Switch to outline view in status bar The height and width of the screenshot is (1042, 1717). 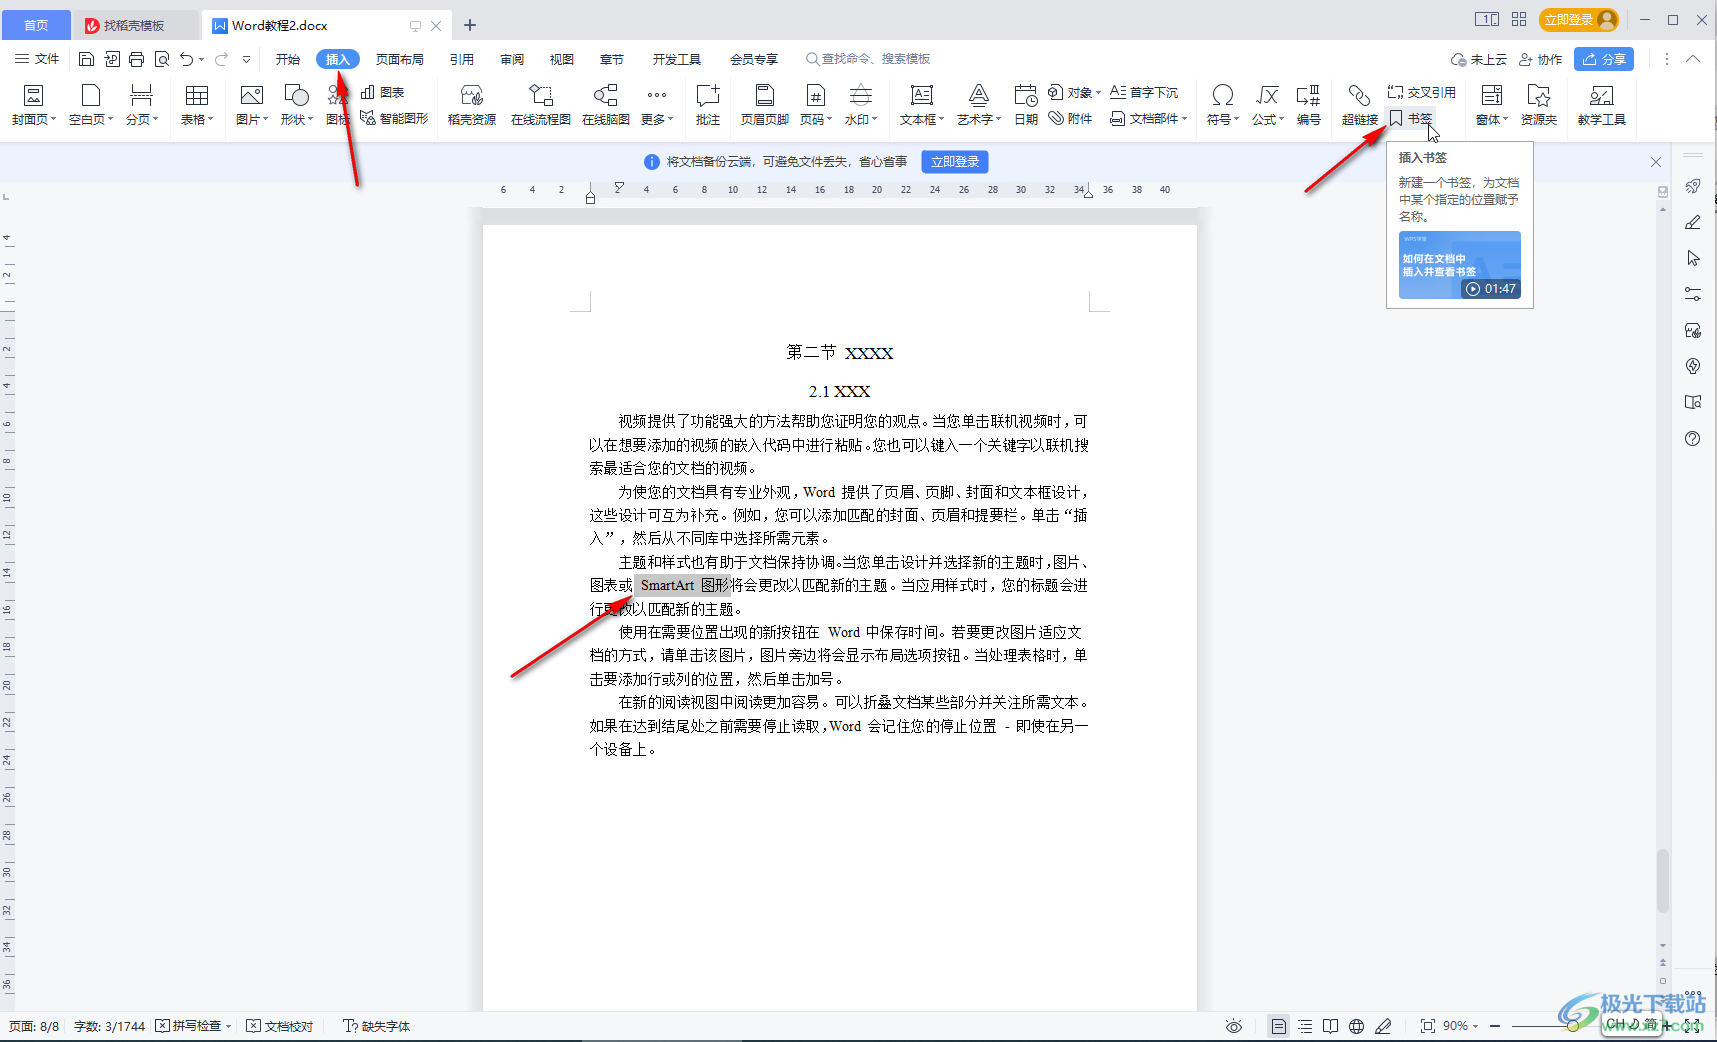[1305, 1026]
